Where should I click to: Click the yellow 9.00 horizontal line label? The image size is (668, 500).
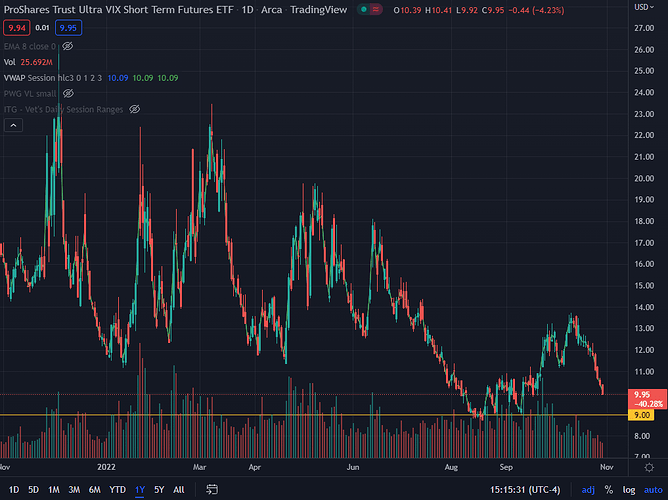[x=641, y=415]
